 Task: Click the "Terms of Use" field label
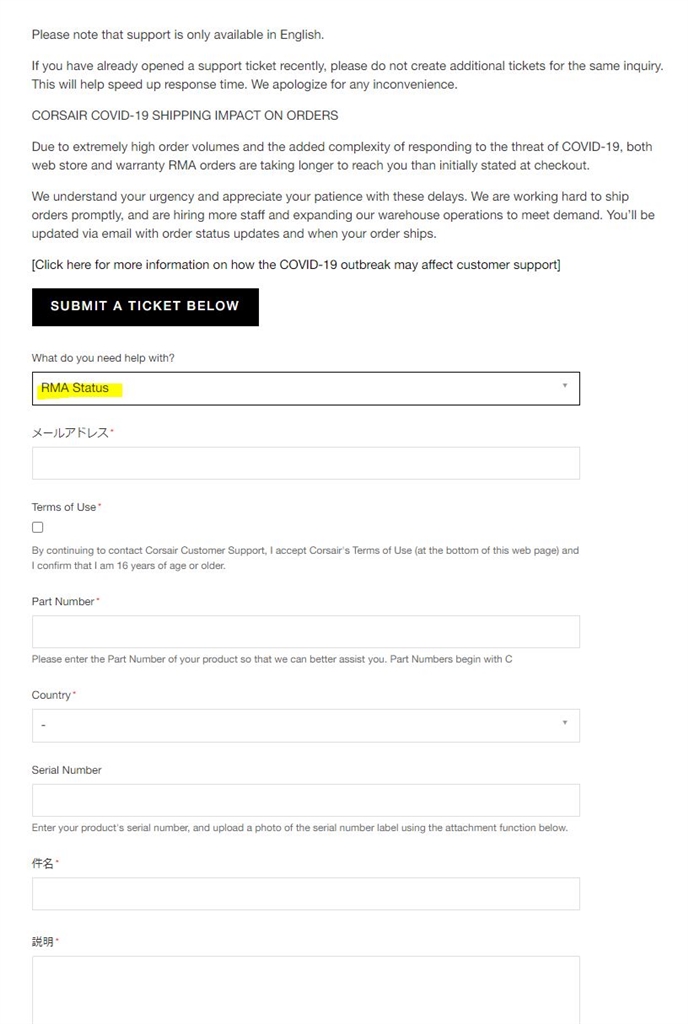[x=64, y=507]
